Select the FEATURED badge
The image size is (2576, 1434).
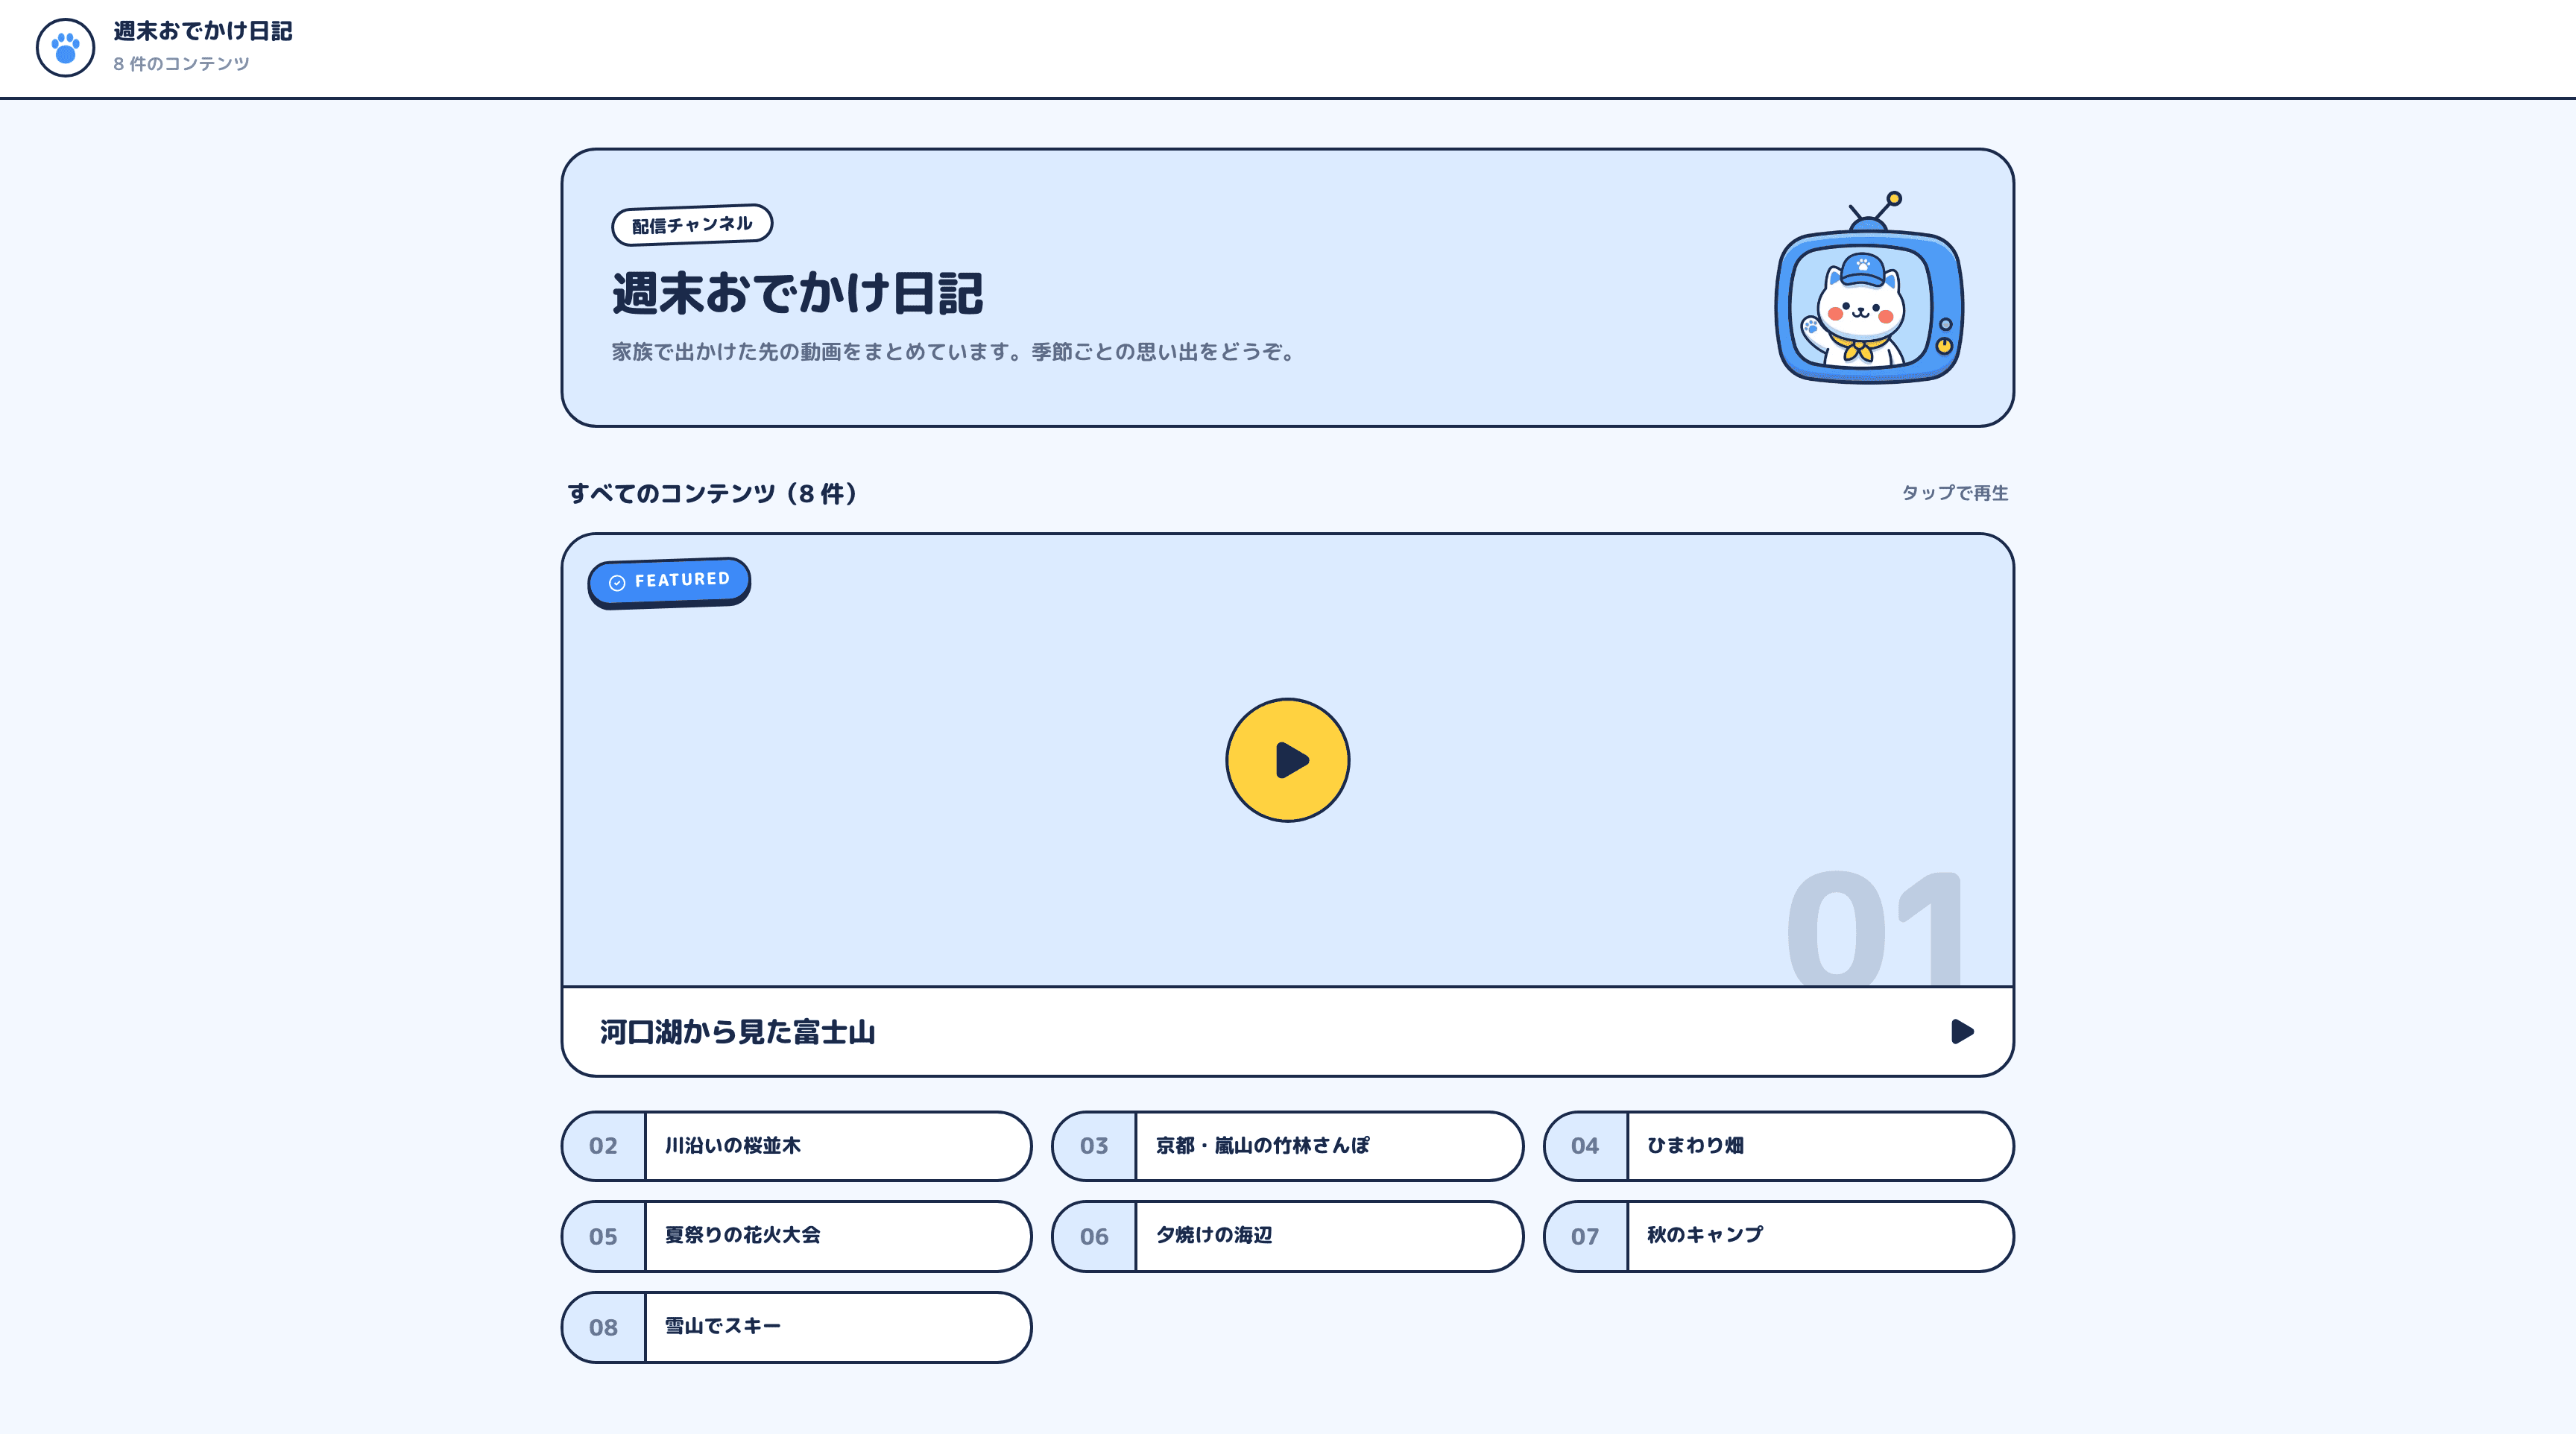pos(669,581)
